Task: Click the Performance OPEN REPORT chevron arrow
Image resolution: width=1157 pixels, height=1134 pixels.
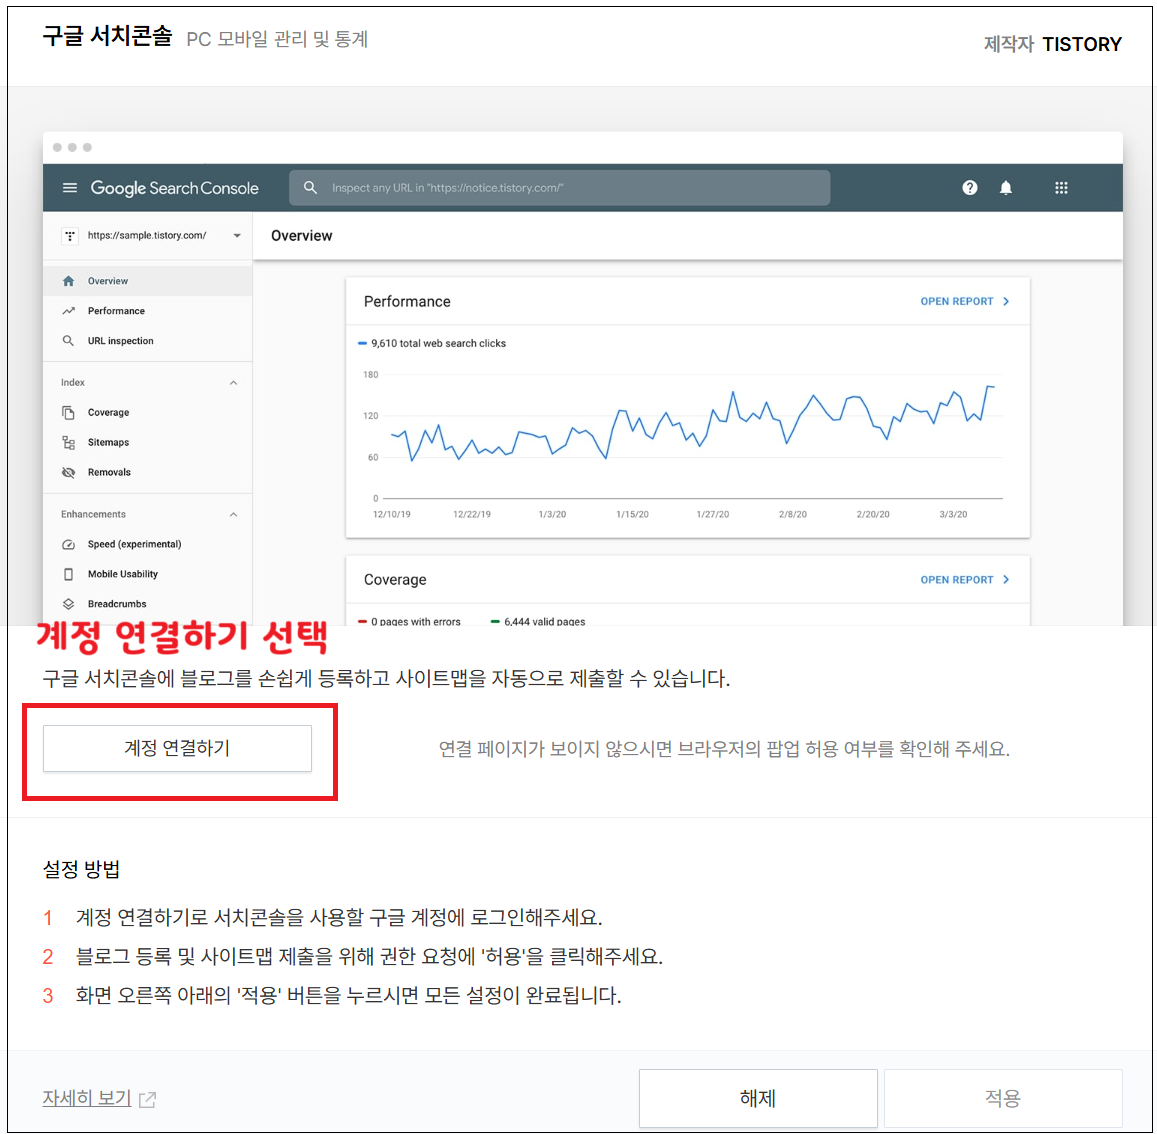Action: (x=1006, y=301)
